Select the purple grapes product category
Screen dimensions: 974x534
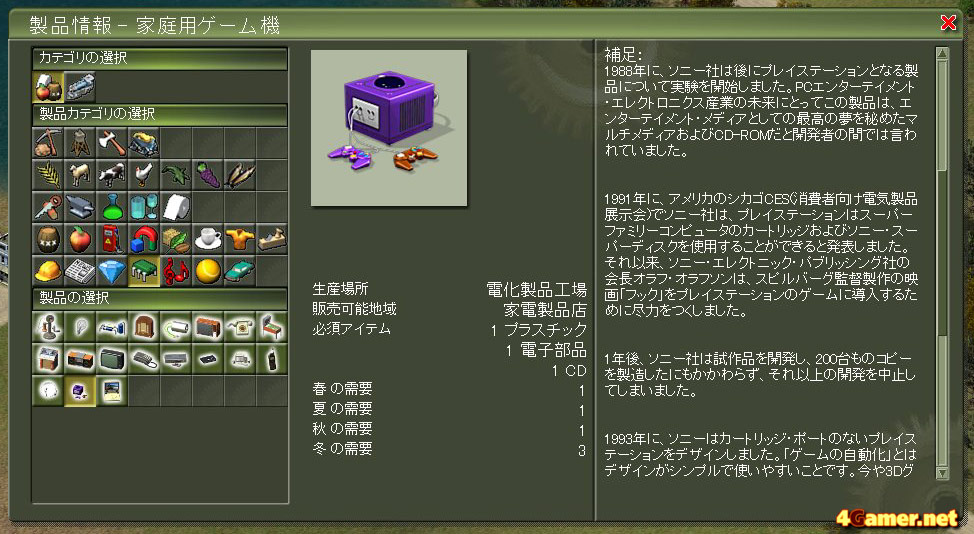pos(208,175)
